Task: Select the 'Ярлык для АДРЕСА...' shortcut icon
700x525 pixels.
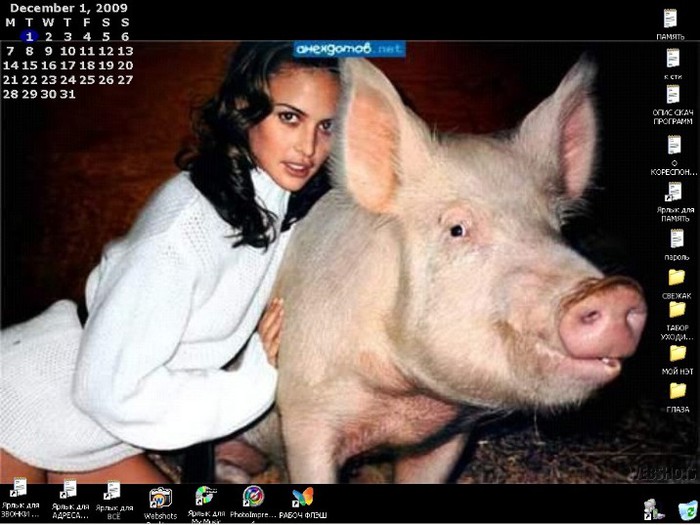Action: (x=68, y=489)
